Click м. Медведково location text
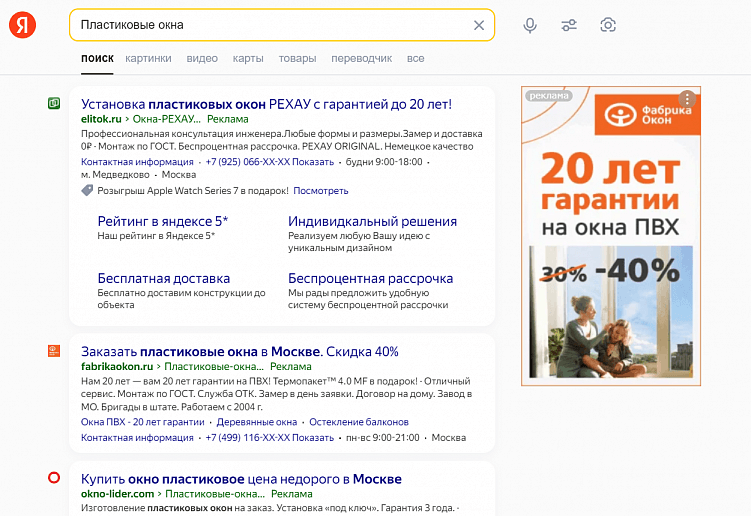This screenshot has width=751, height=516. click(x=115, y=175)
